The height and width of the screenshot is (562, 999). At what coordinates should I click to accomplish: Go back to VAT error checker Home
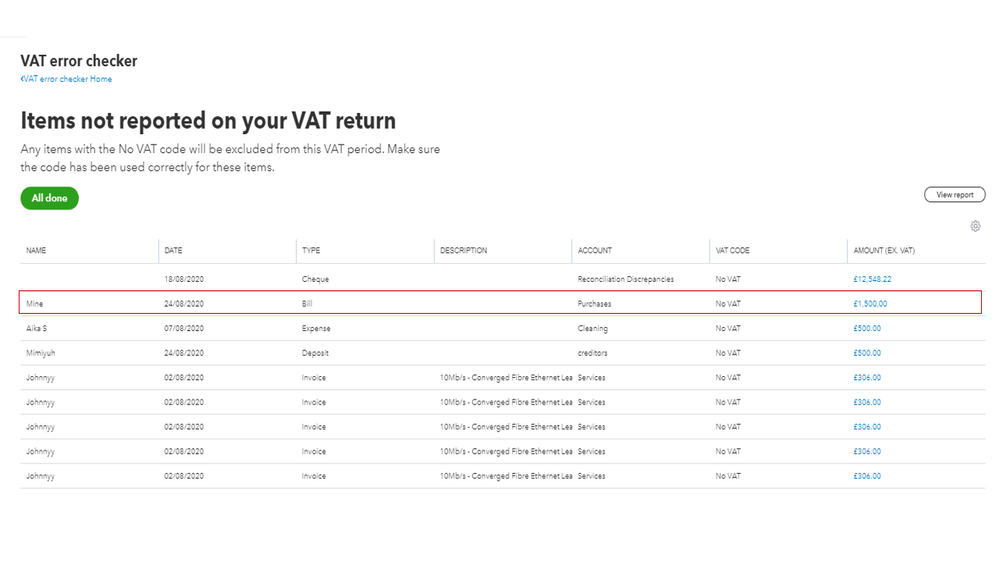coord(67,79)
